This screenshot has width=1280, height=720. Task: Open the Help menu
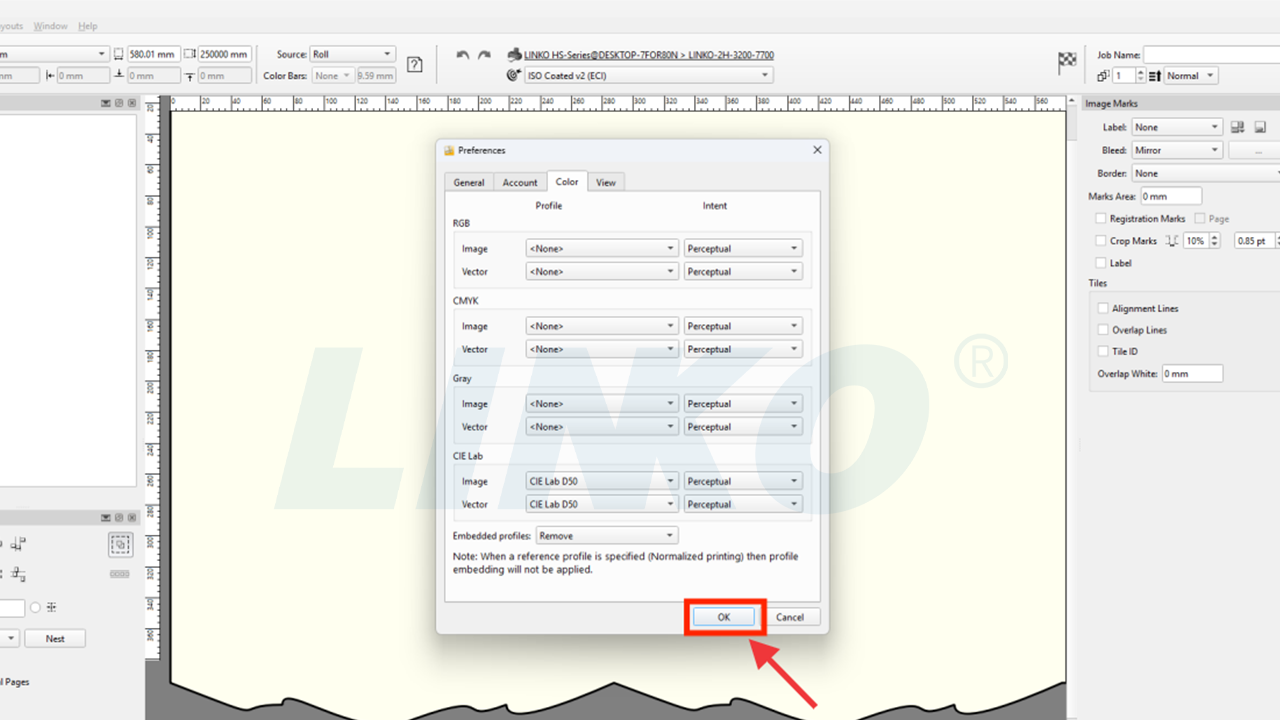click(88, 26)
